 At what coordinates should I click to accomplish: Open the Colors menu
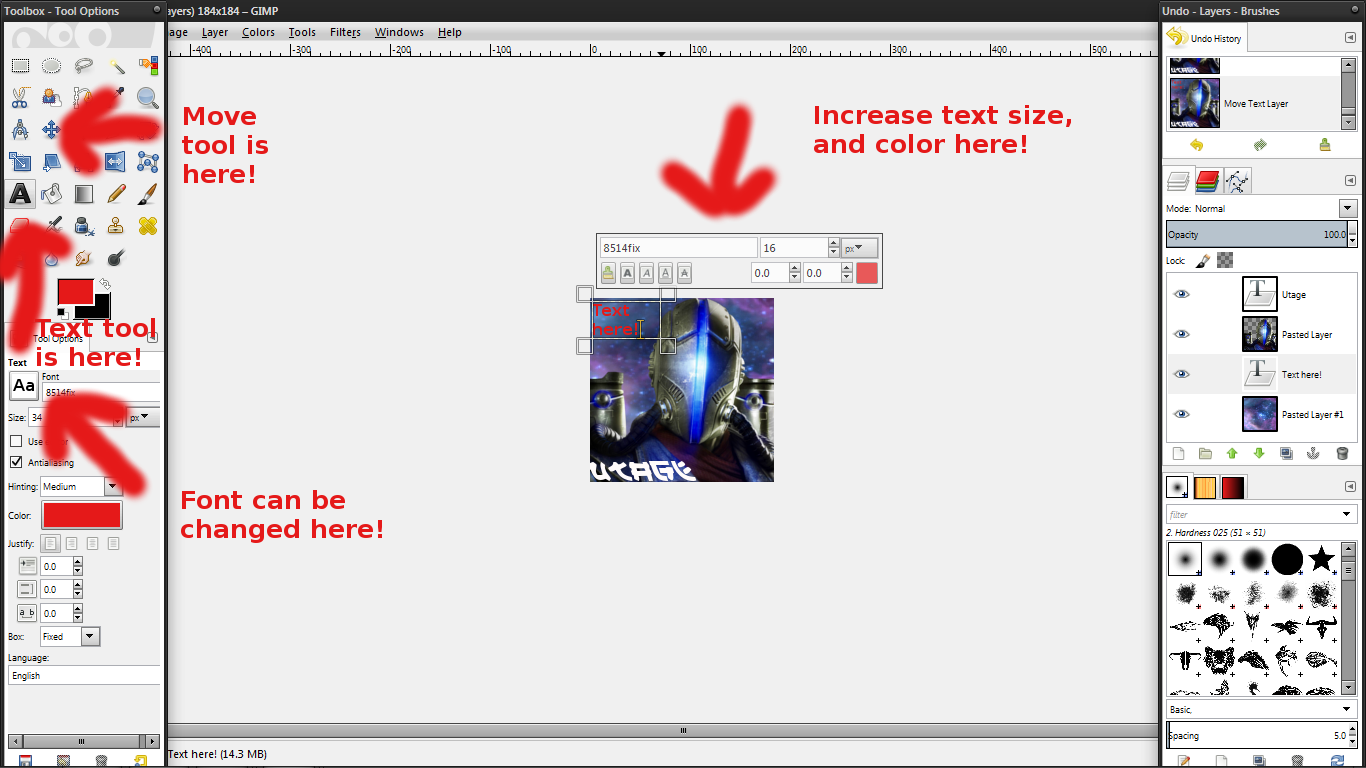pyautogui.click(x=258, y=32)
